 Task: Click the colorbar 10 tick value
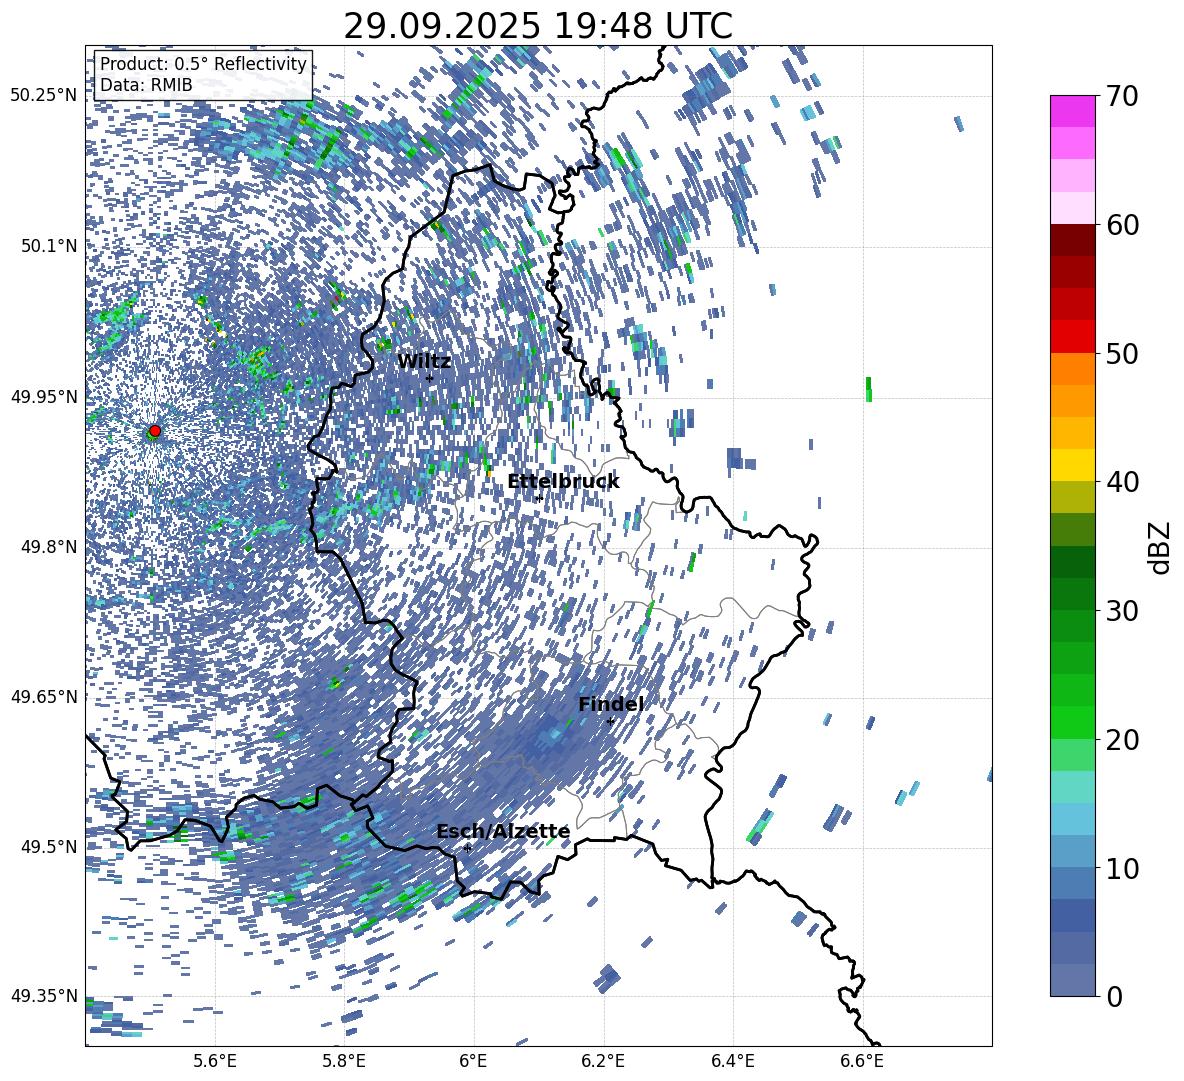coord(1122,868)
